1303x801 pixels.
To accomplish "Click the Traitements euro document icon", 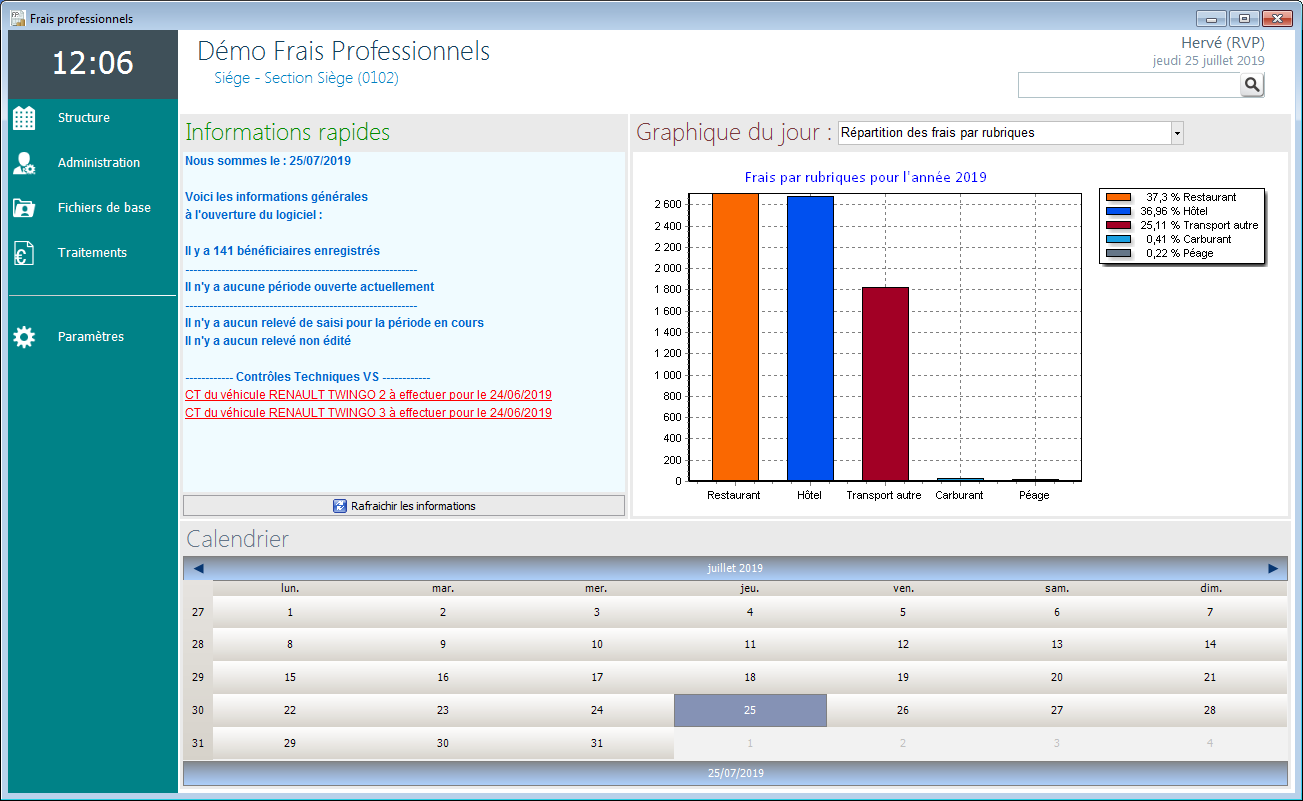I will click(24, 253).
